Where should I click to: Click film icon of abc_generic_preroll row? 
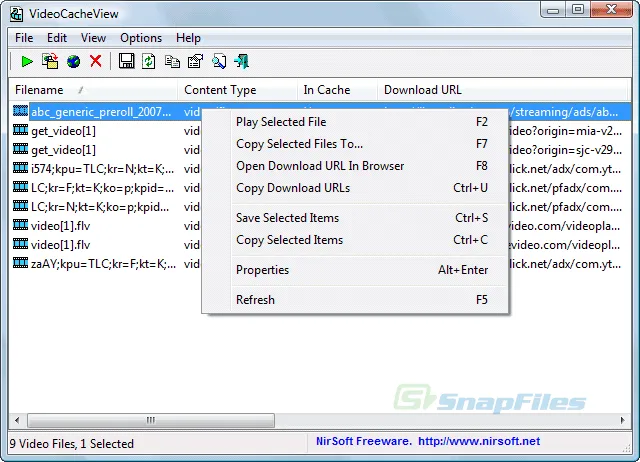tap(20, 111)
